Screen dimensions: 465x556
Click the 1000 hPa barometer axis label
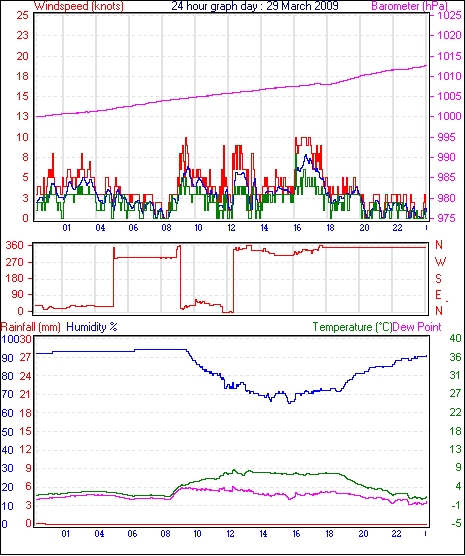(449, 116)
